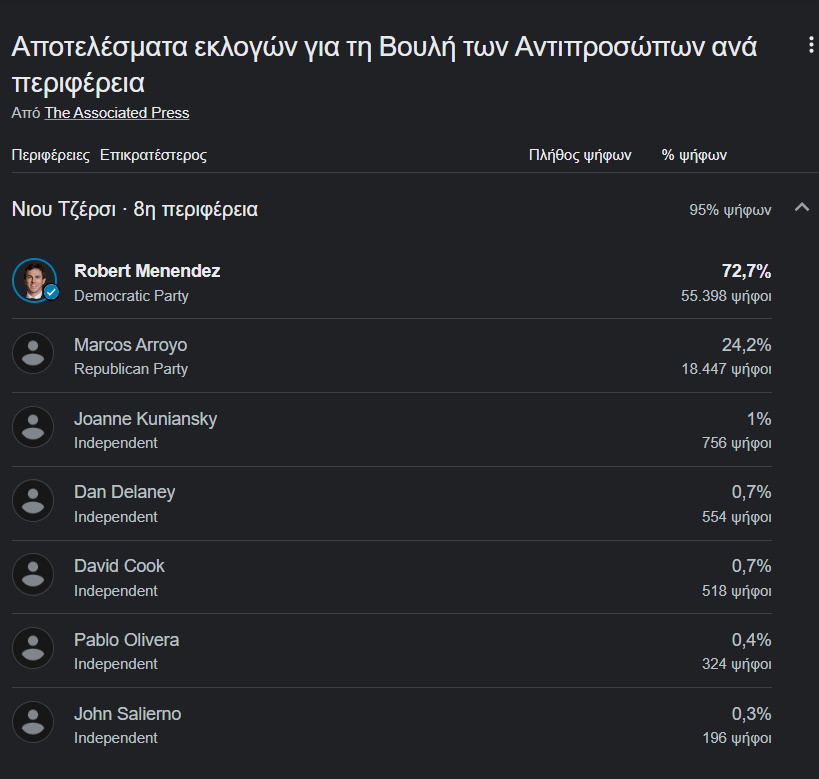This screenshot has width=819, height=779.
Task: Open The Associated Press source link
Action: click(116, 113)
